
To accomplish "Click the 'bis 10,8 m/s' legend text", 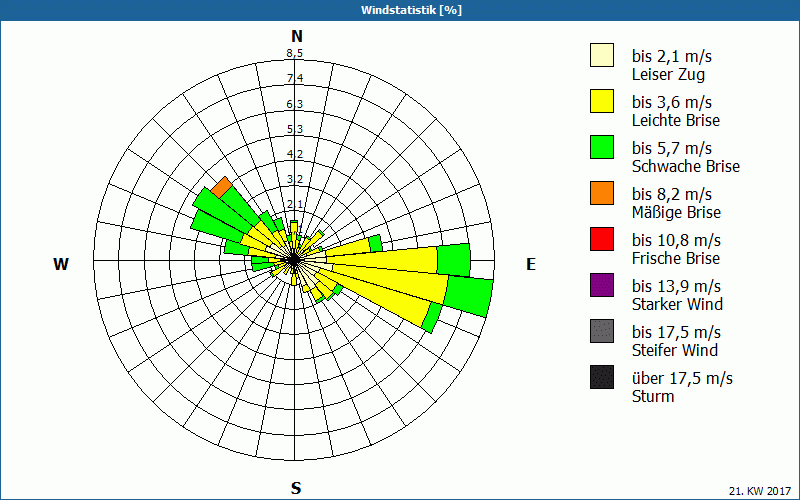I will (676, 240).
